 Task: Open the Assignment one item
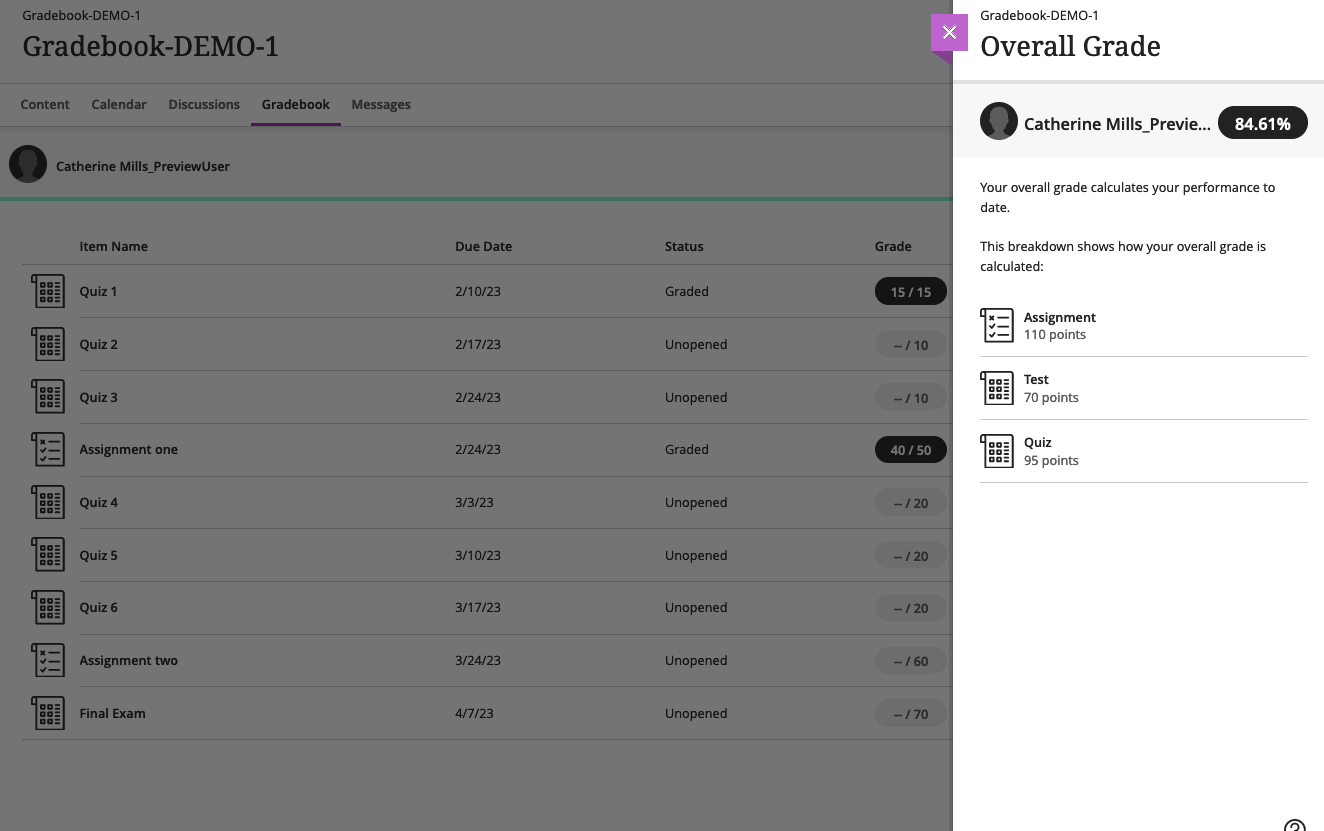[x=128, y=450]
